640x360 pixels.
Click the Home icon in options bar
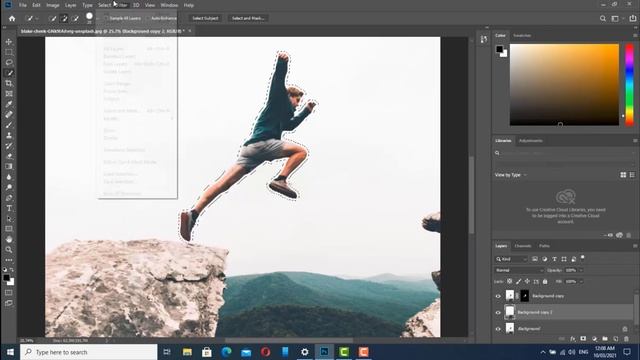[12, 18]
